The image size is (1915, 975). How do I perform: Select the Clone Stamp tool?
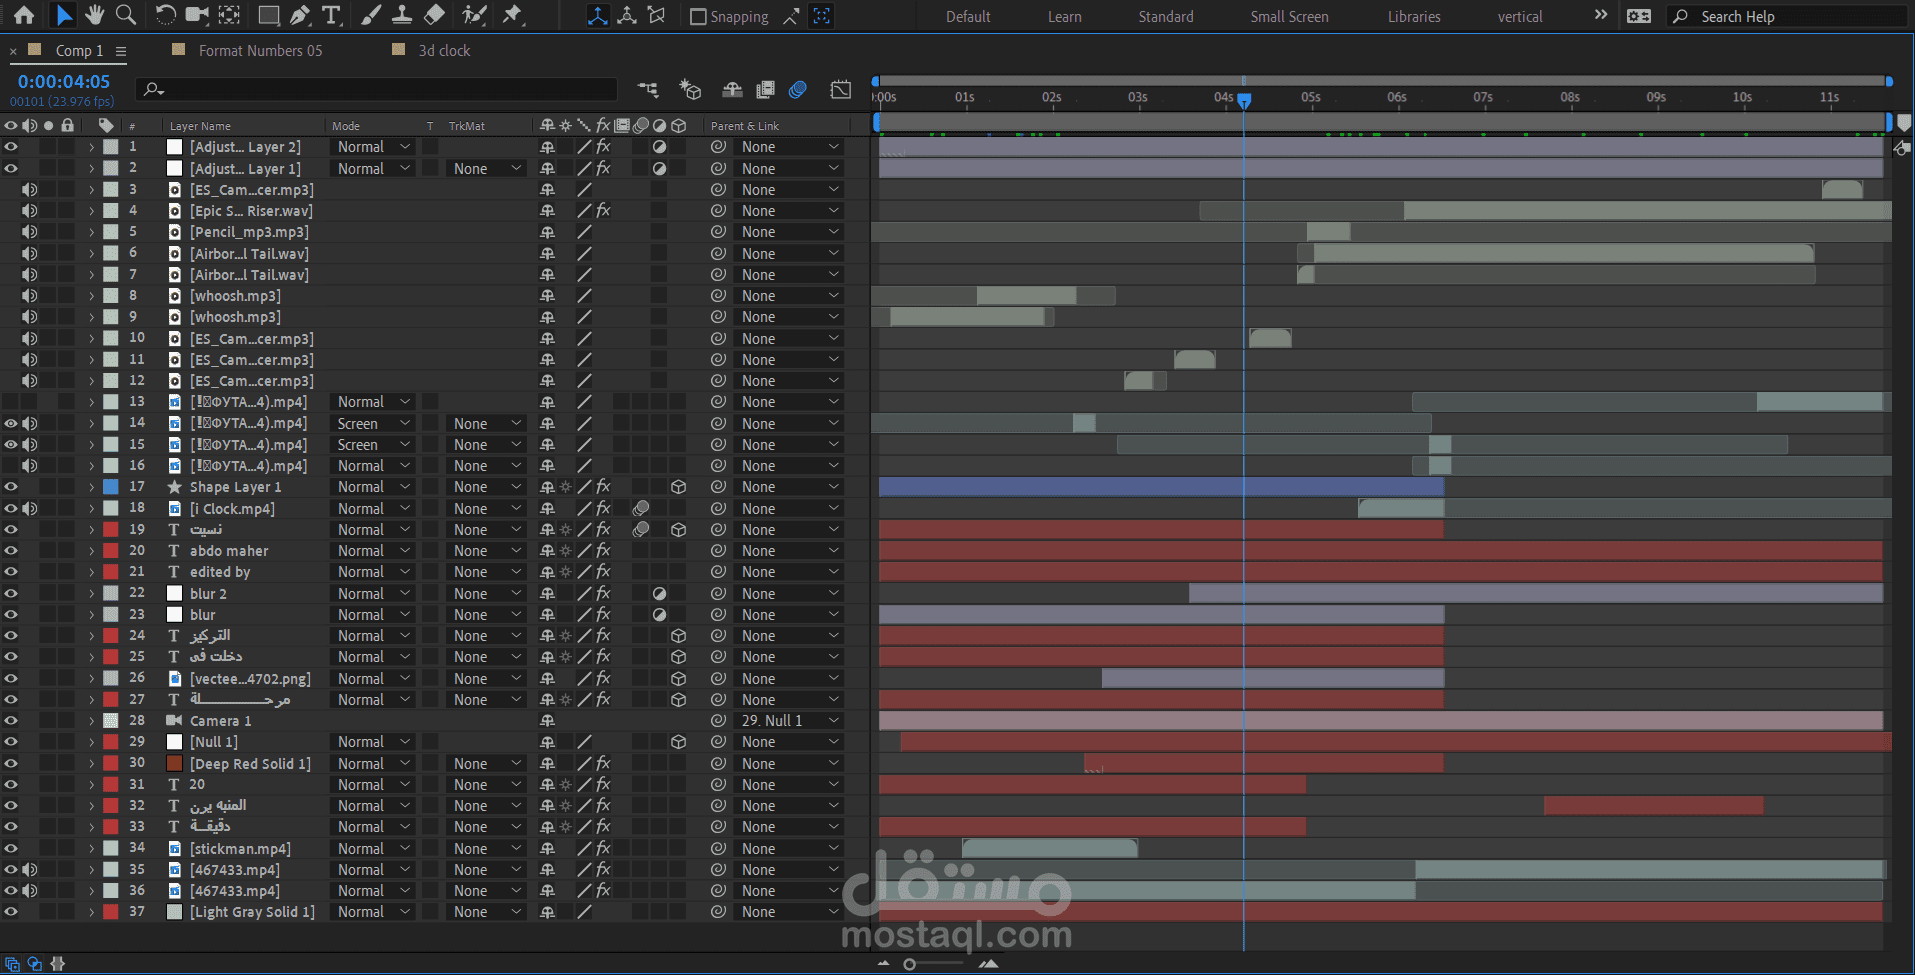tap(402, 15)
